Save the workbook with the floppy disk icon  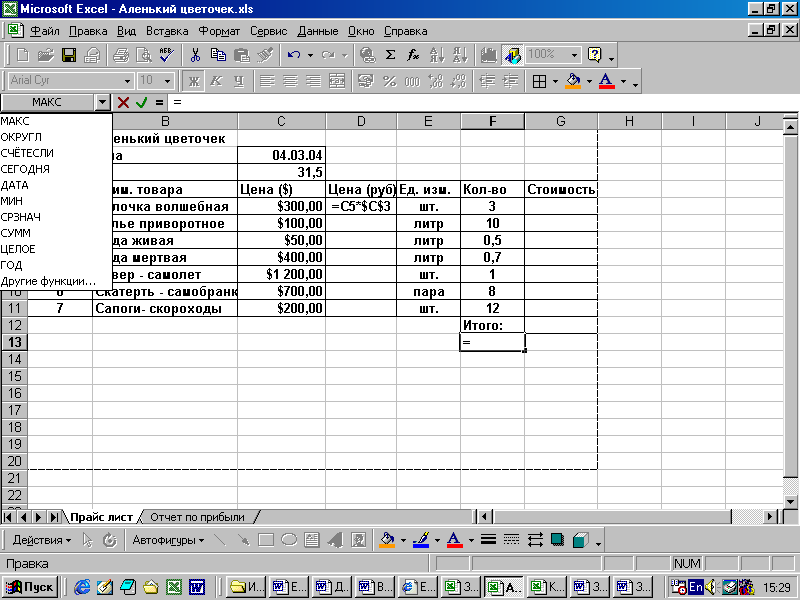pos(69,55)
